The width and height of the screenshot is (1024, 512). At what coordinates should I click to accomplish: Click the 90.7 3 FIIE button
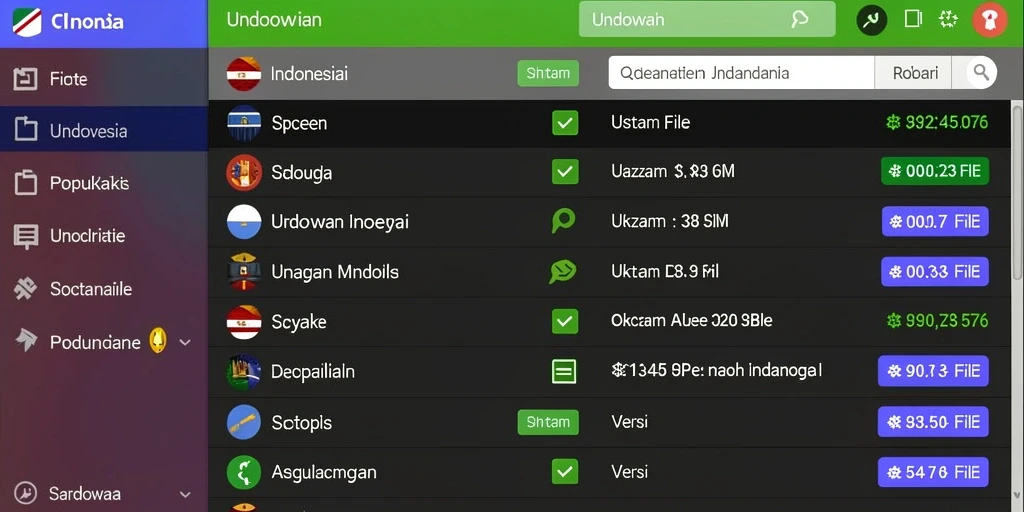tap(933, 371)
